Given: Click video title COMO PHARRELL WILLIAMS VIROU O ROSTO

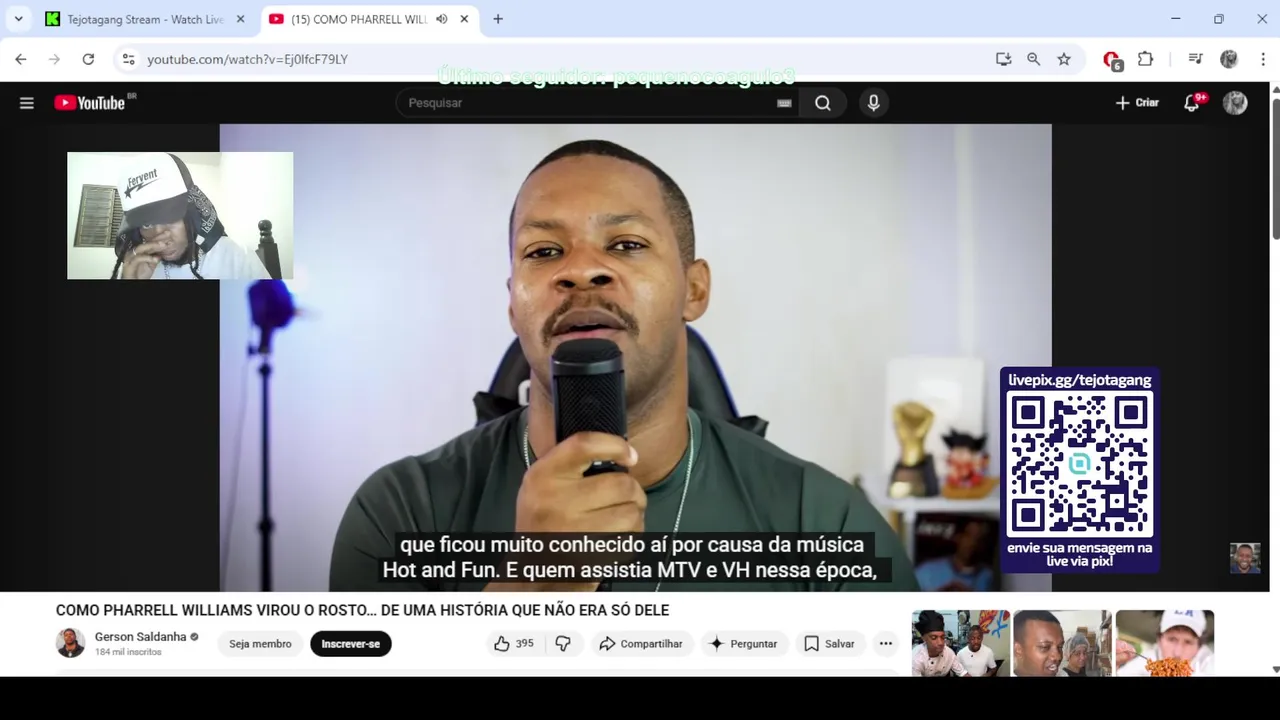Looking at the screenshot, I should point(362,610).
